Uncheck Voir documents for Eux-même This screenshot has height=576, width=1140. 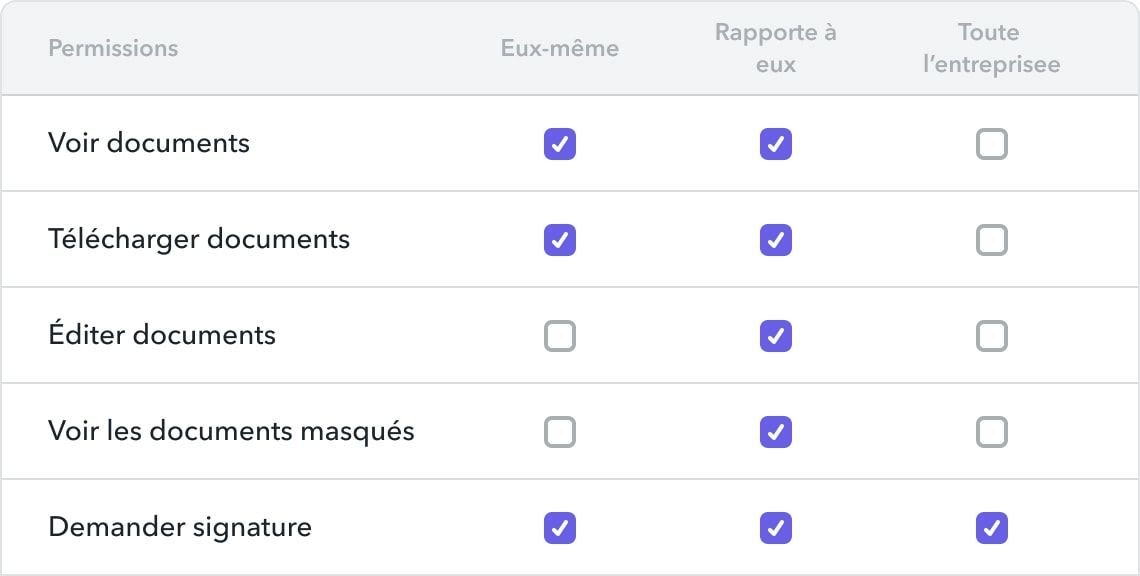[x=560, y=144]
